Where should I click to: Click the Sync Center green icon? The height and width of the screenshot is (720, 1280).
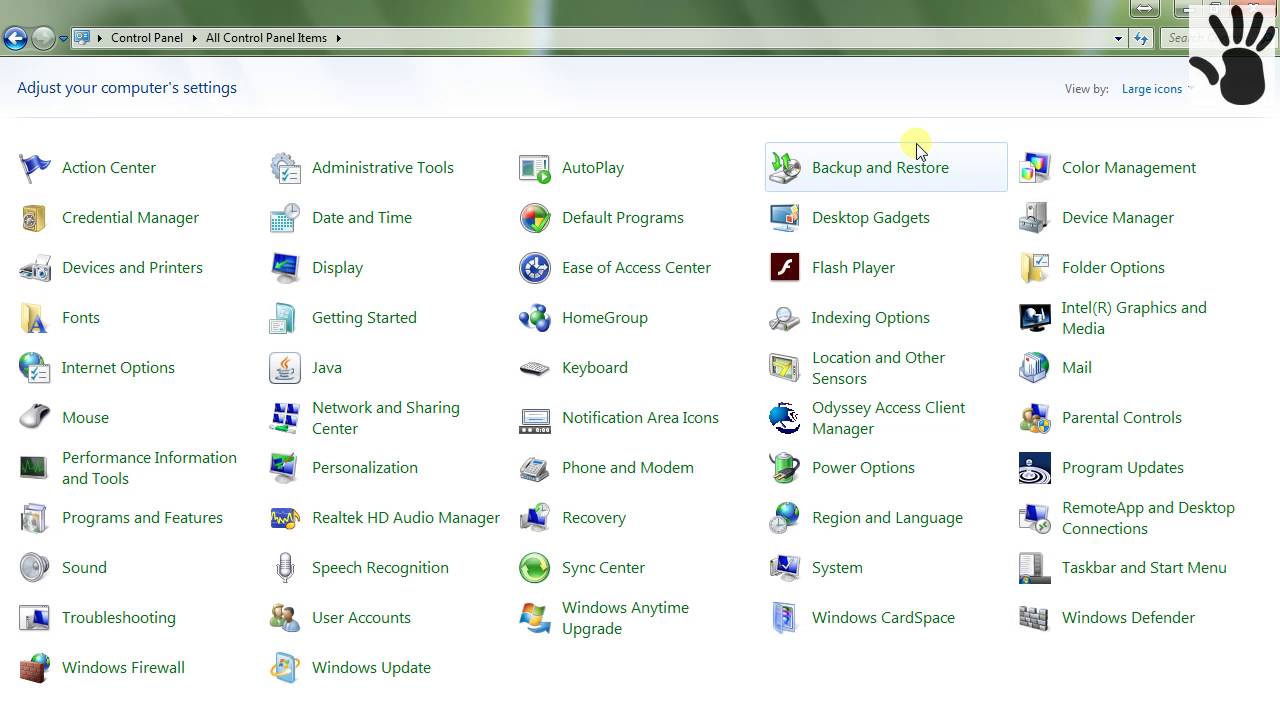click(x=535, y=568)
